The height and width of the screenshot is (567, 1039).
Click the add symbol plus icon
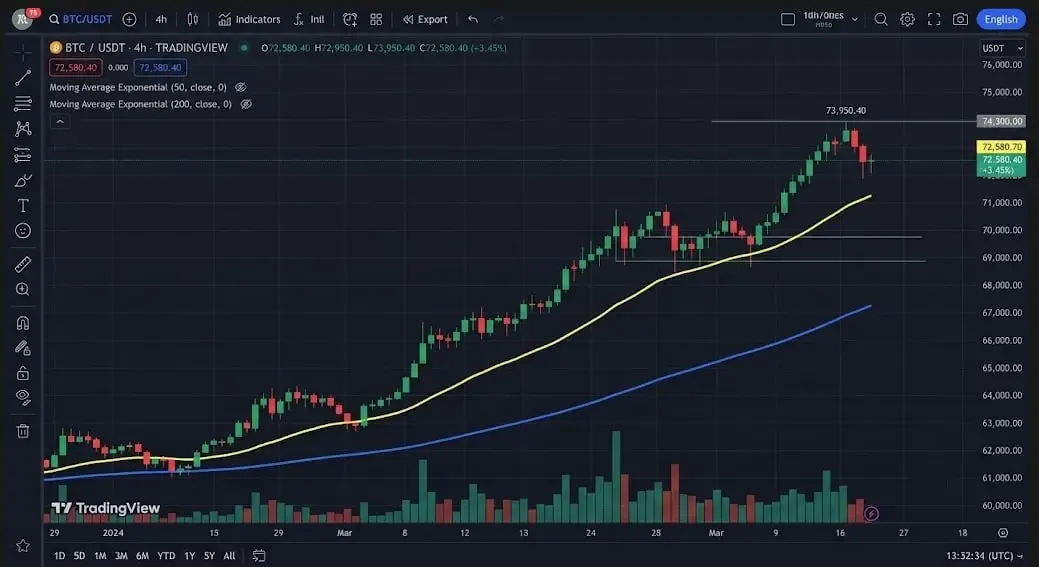129,19
